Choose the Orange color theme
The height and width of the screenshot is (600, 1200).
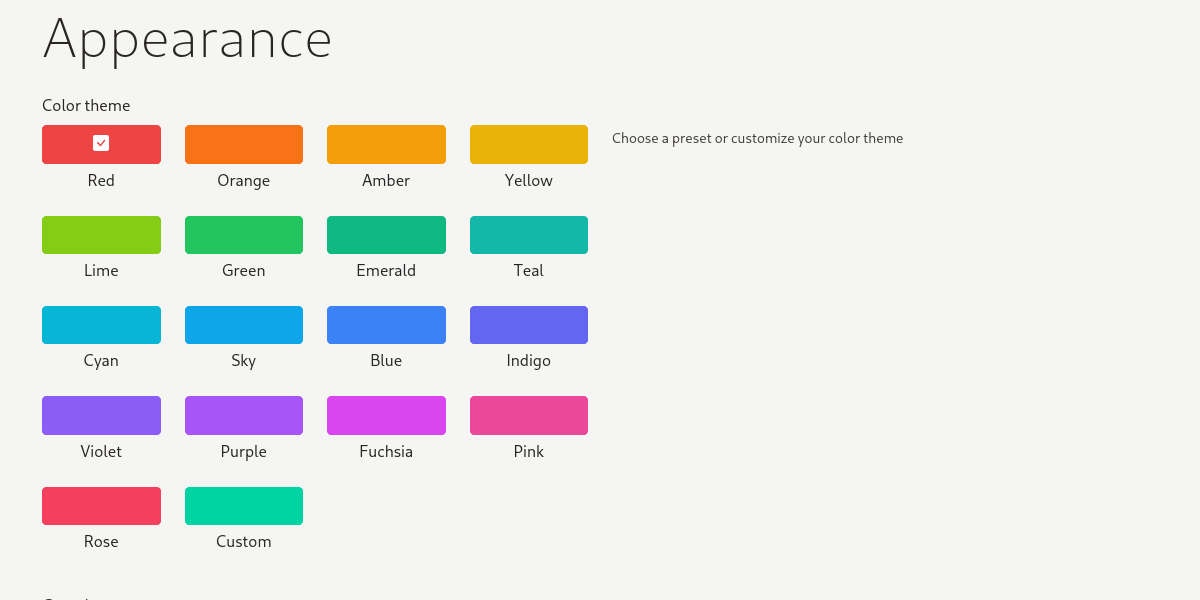(x=244, y=144)
